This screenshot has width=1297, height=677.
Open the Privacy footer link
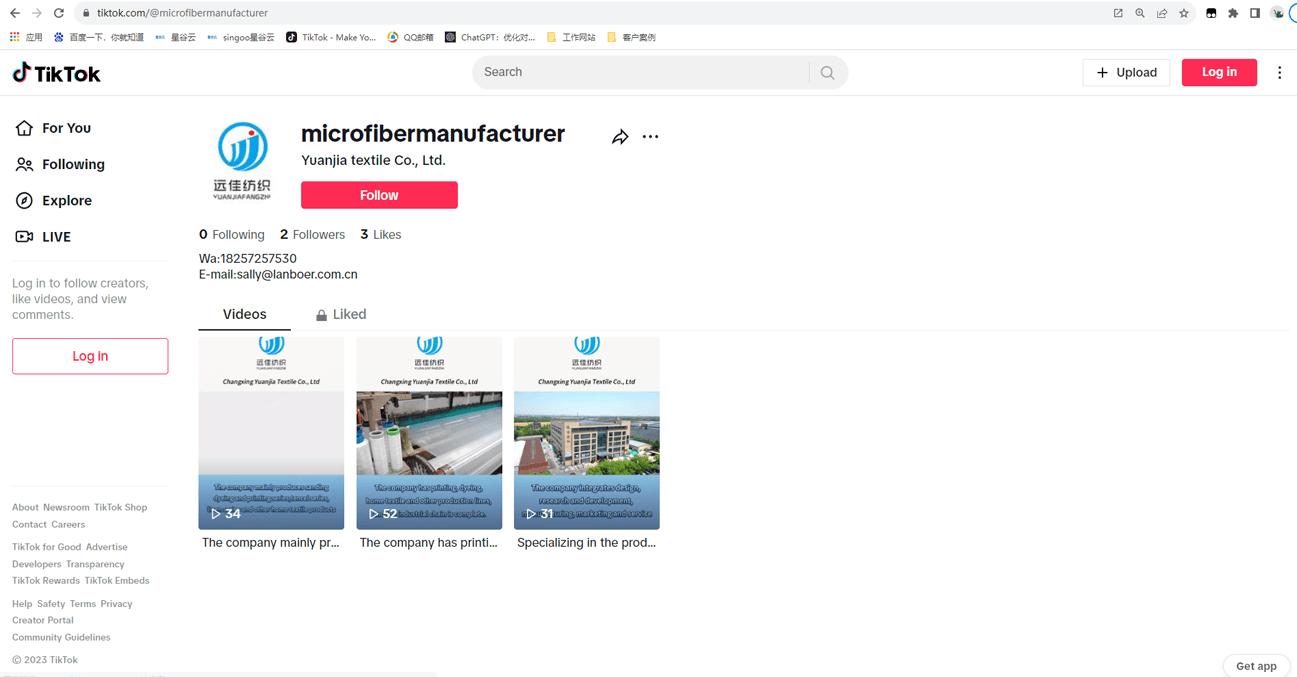pos(116,604)
